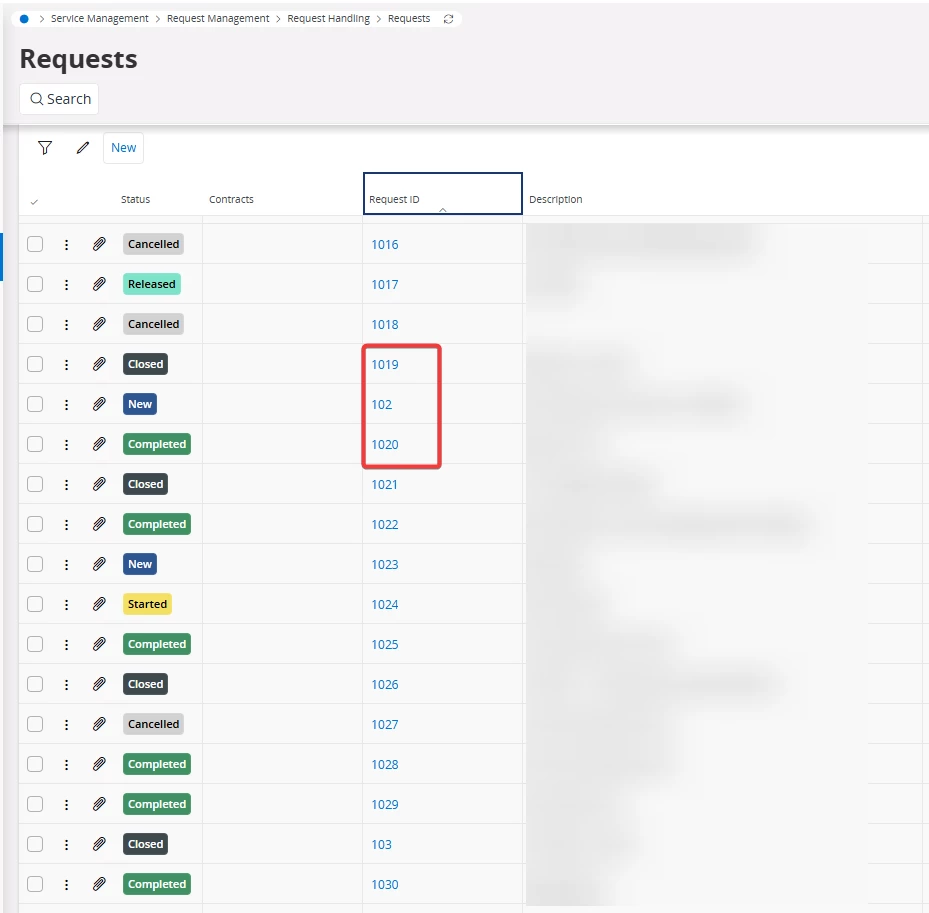Open row actions menu for request 1018
The image size is (929, 913).
66,324
